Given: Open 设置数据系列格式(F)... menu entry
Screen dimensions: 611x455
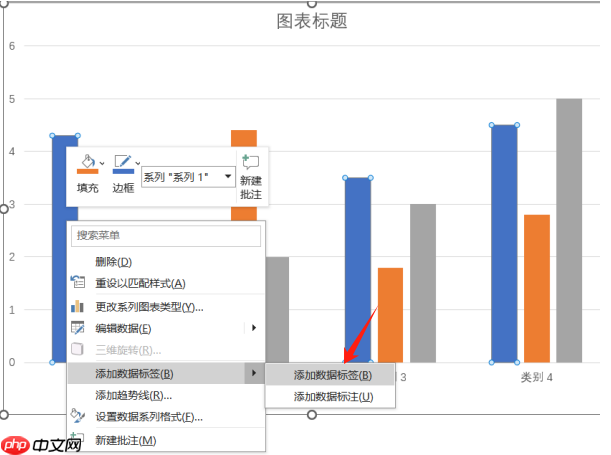Looking at the screenshot, I should point(149,417).
